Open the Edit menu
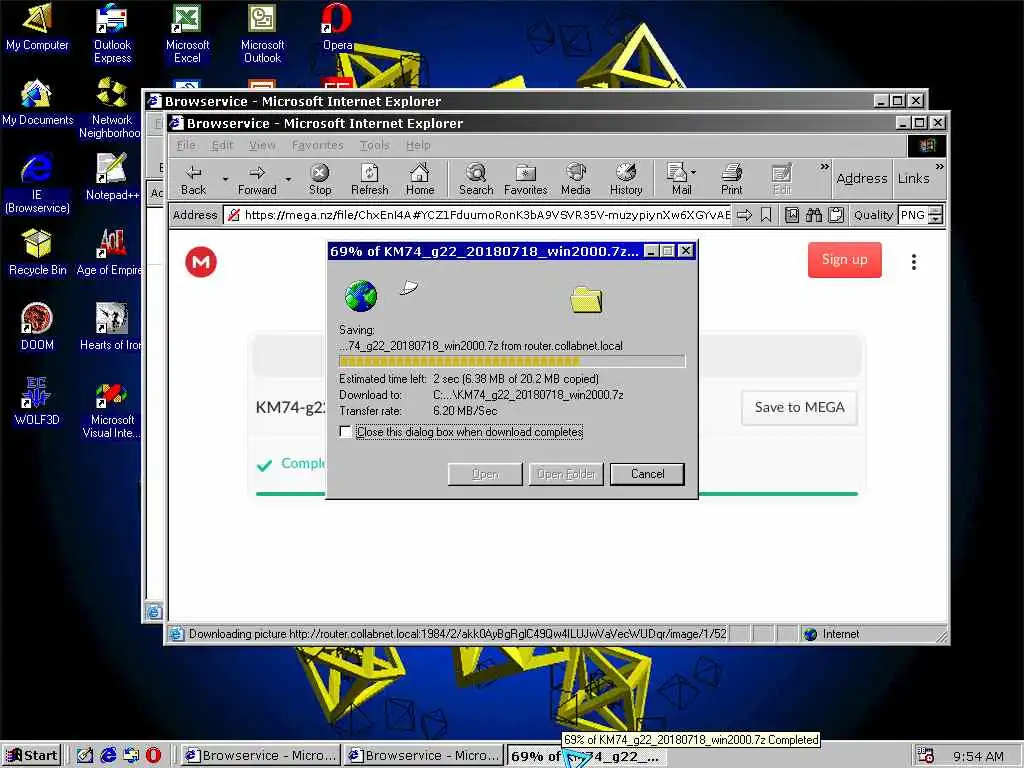Image resolution: width=1024 pixels, height=768 pixels. [x=222, y=145]
